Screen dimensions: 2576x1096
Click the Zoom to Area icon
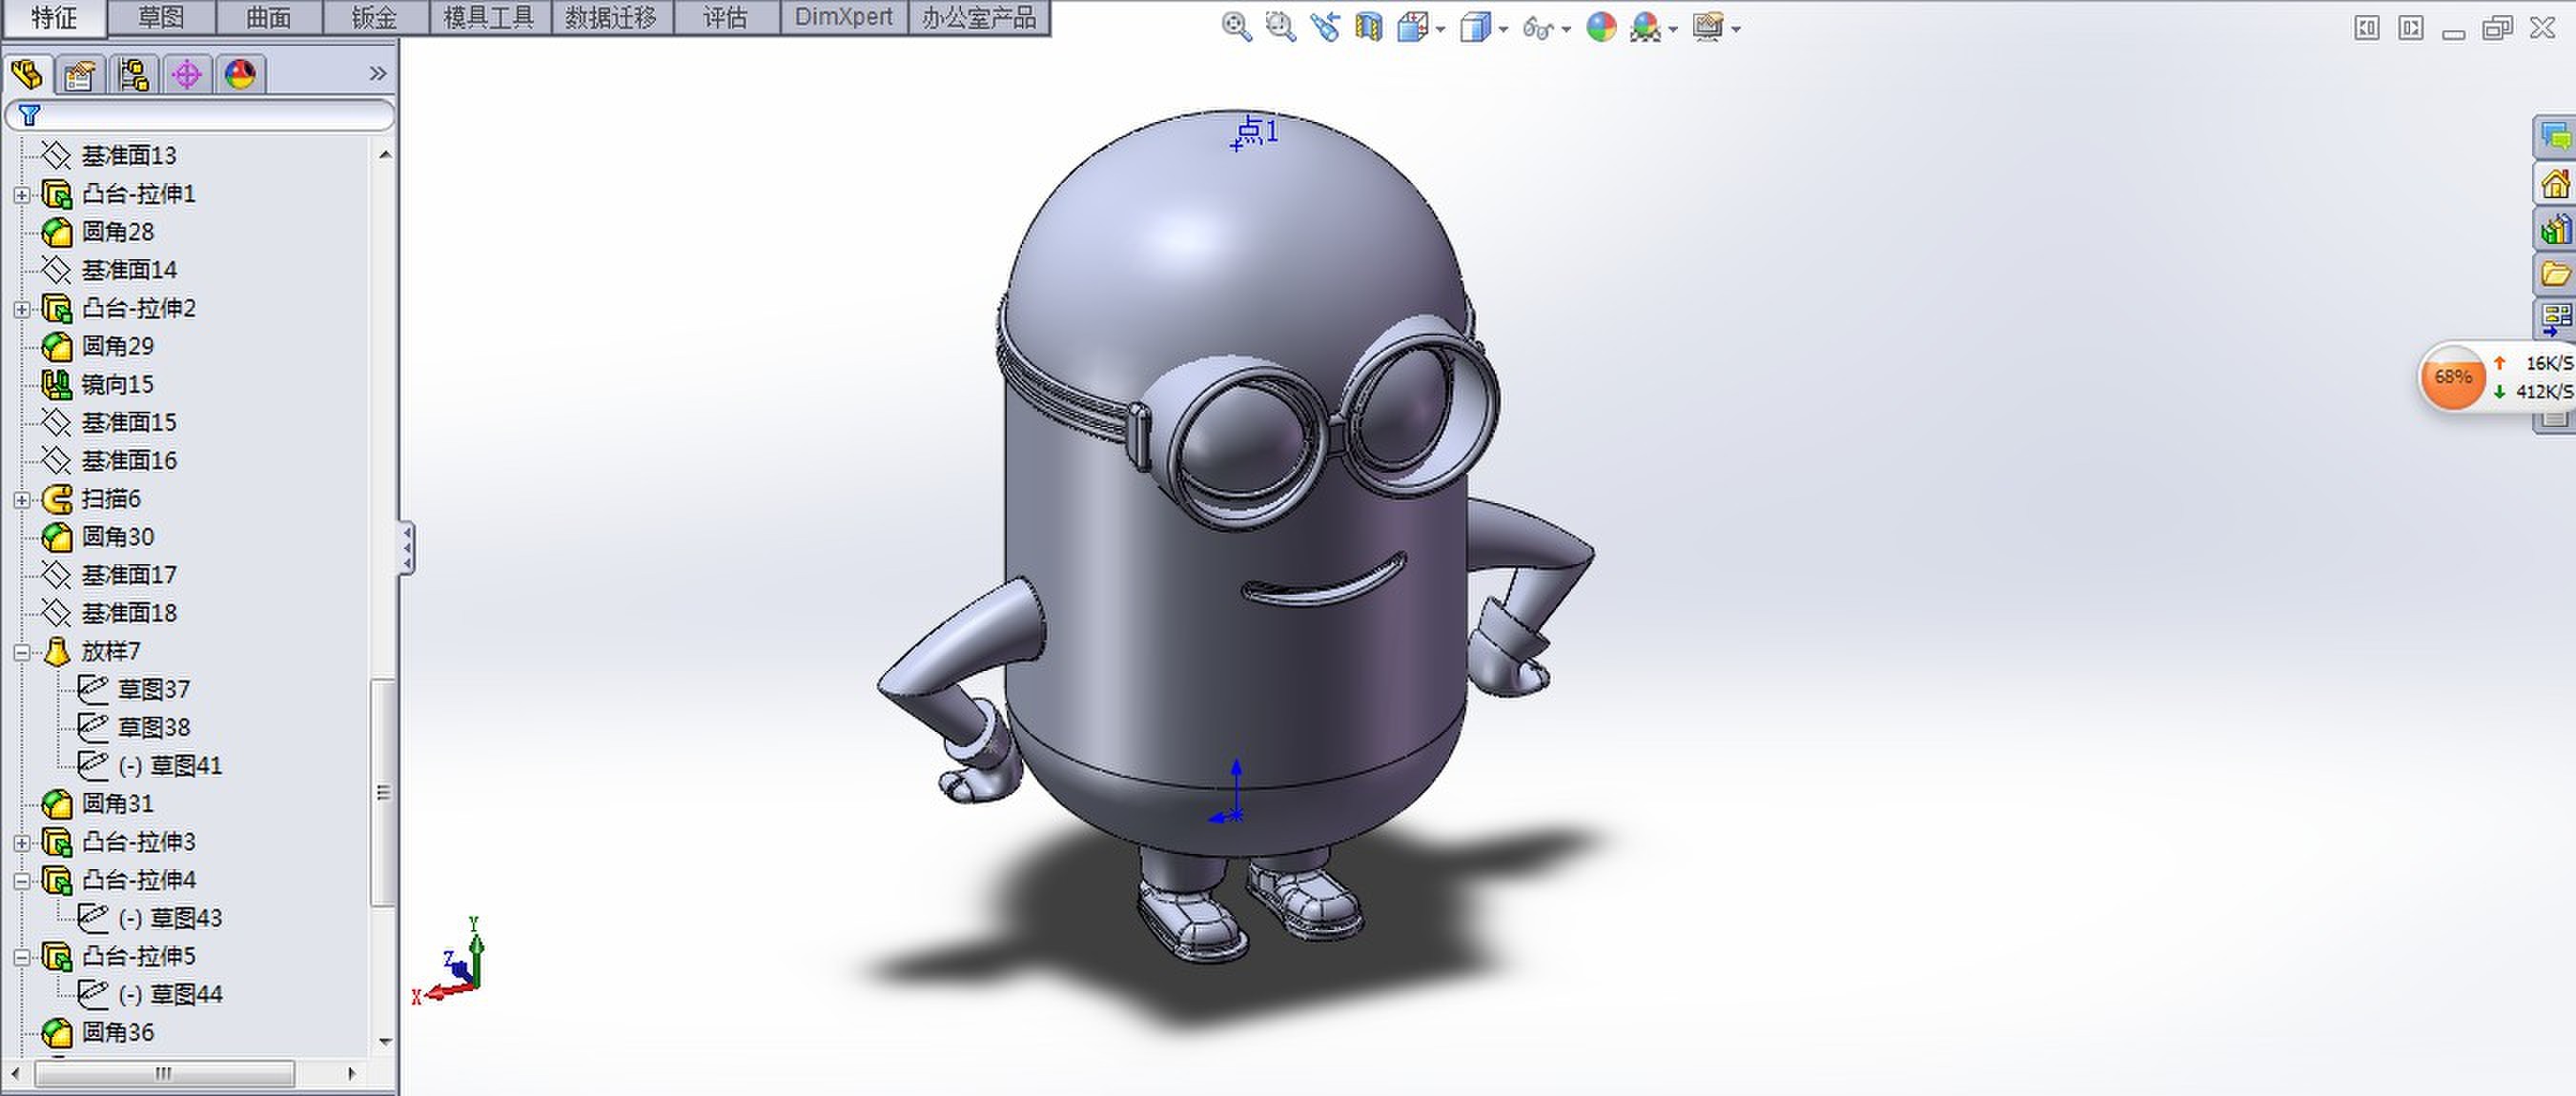coord(1281,27)
